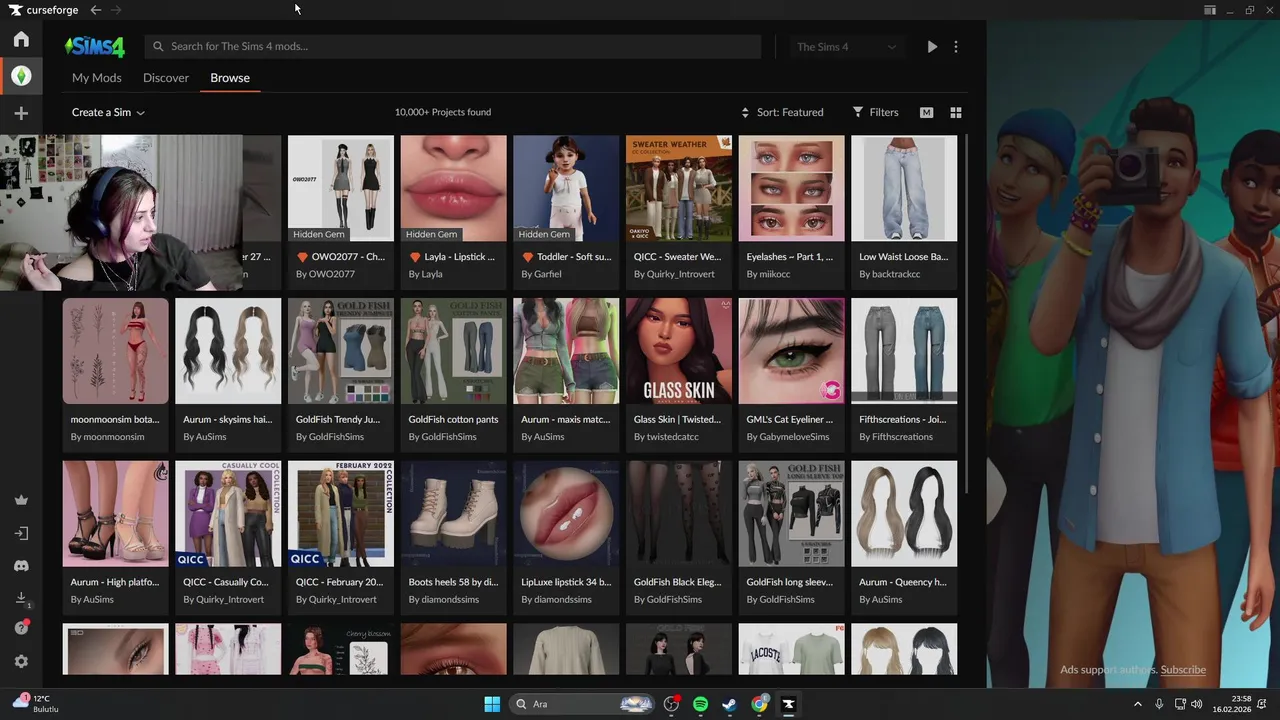Open the settings gear in sidebar
1280x720 pixels.
pos(21,661)
